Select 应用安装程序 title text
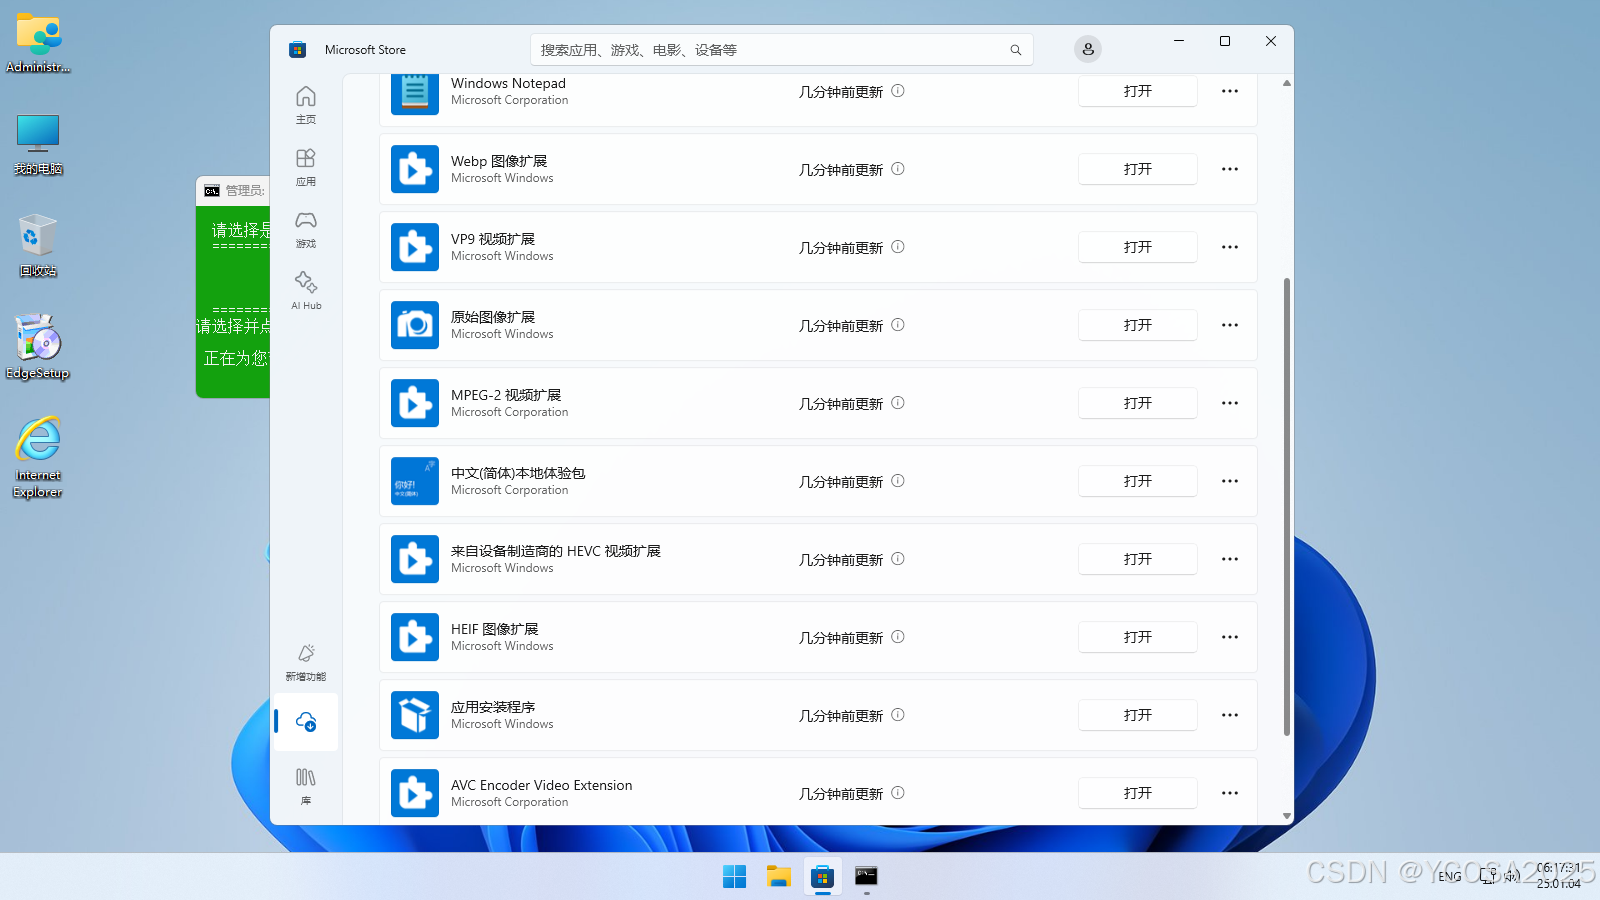The width and height of the screenshot is (1600, 900). (x=493, y=707)
